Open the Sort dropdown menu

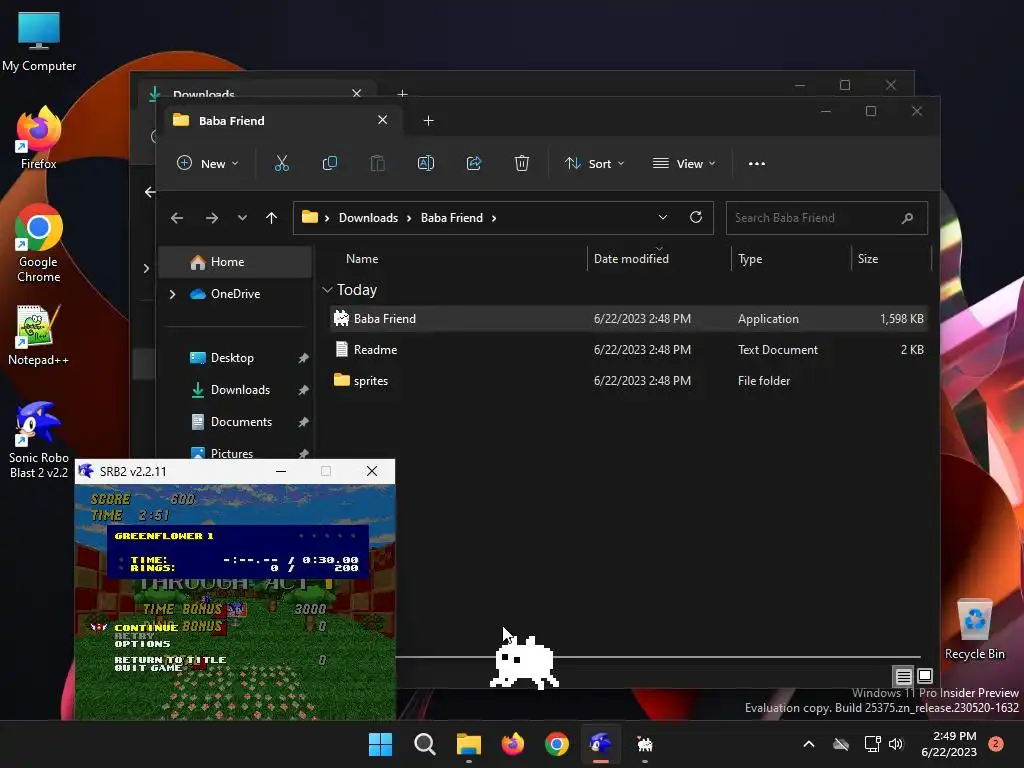click(x=594, y=163)
